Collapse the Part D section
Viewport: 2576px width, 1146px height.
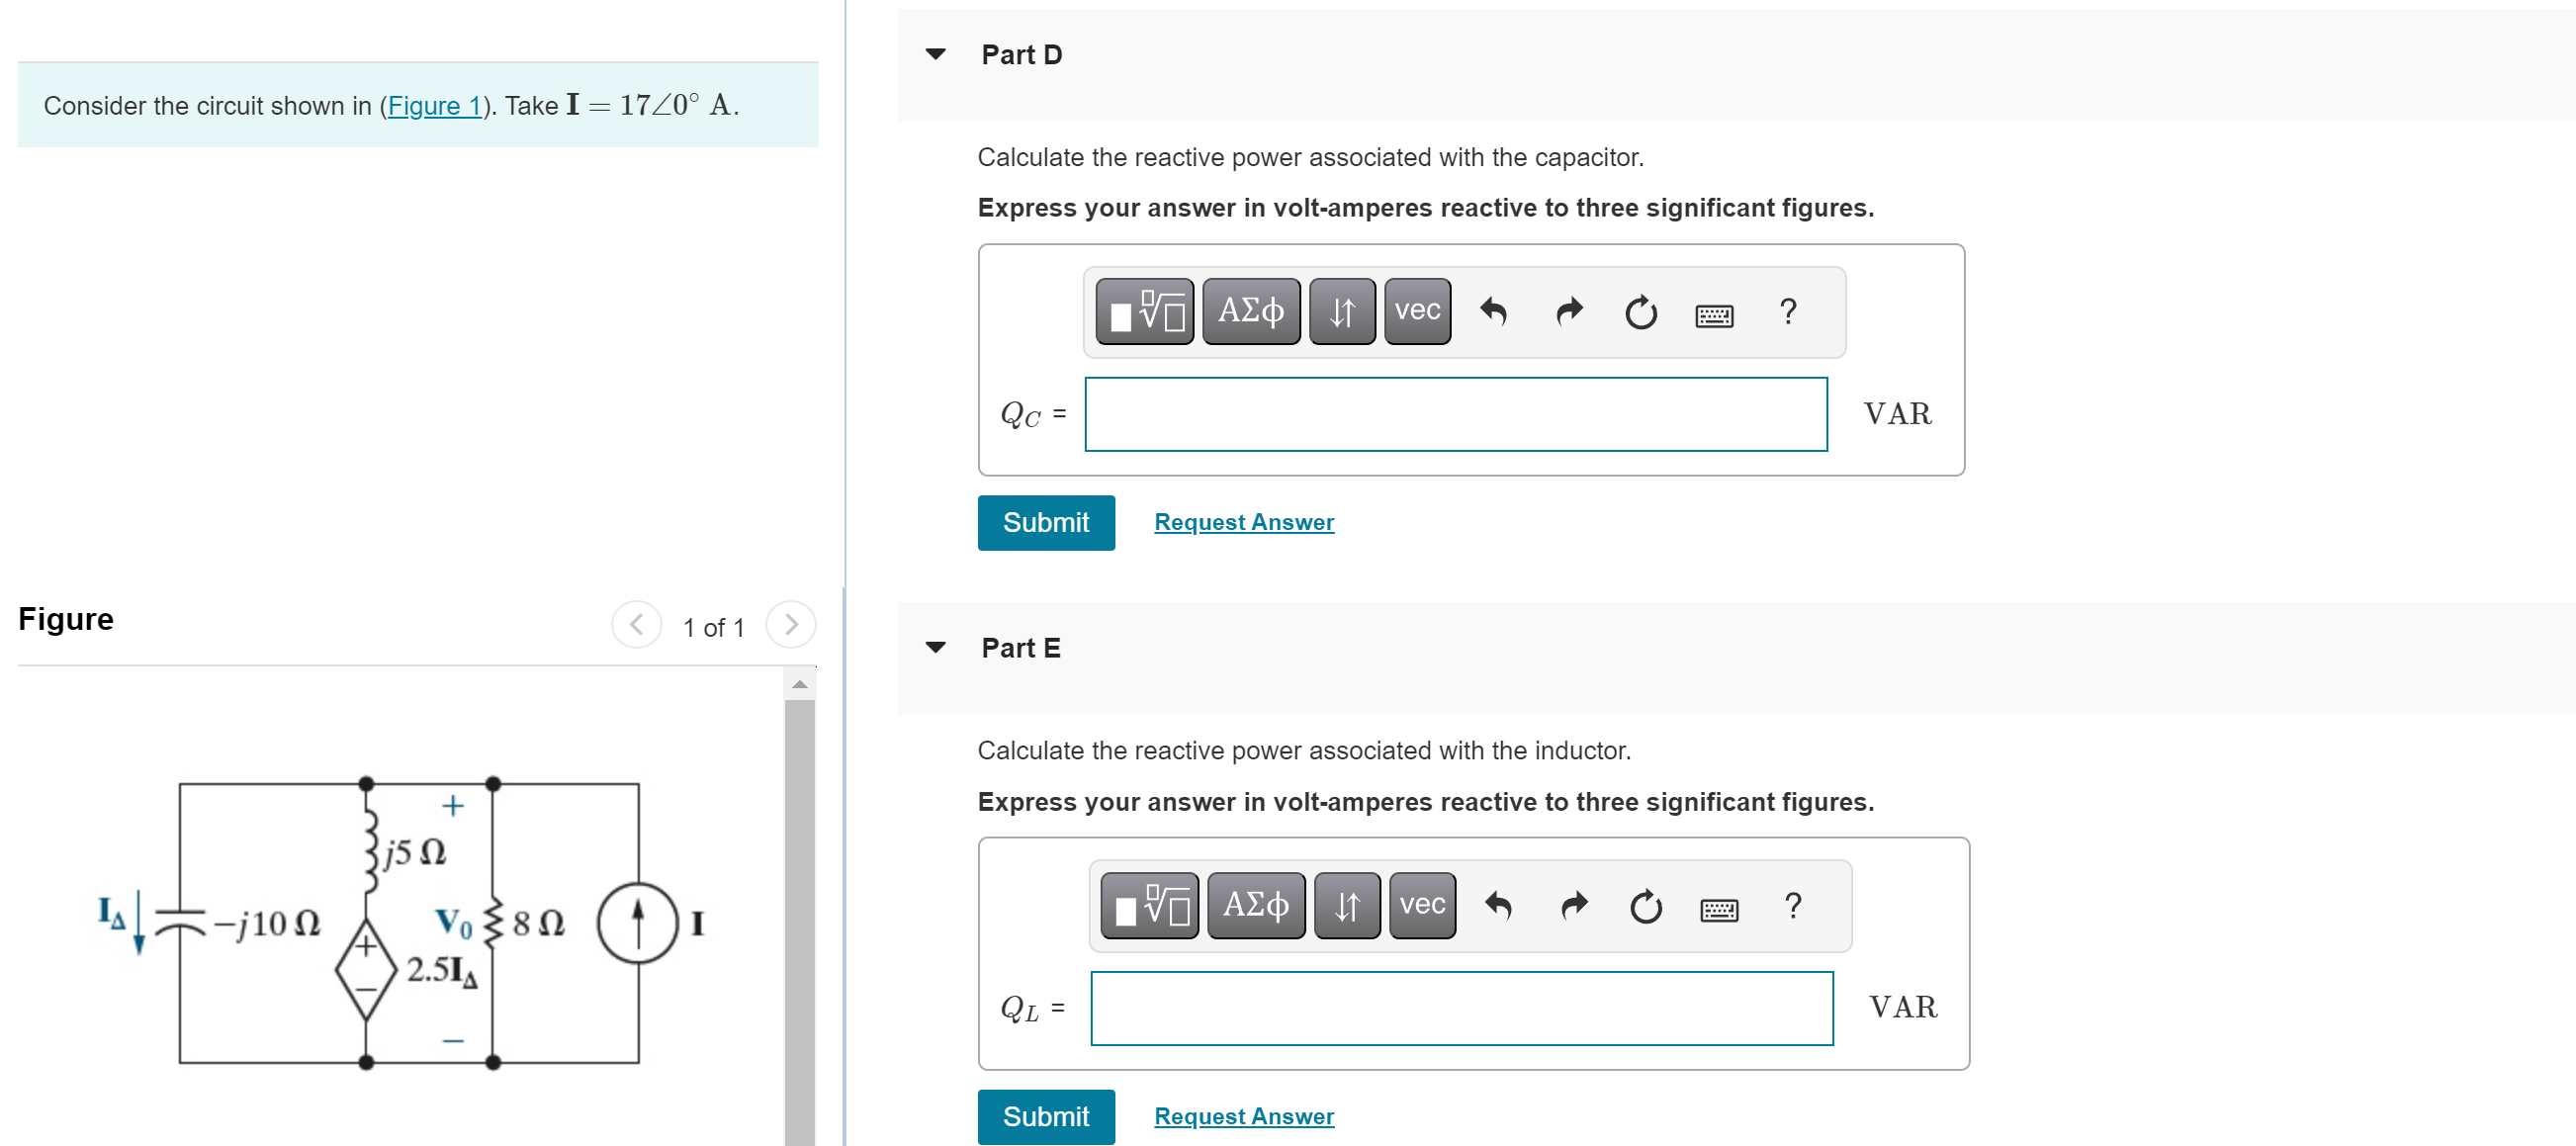[x=936, y=54]
